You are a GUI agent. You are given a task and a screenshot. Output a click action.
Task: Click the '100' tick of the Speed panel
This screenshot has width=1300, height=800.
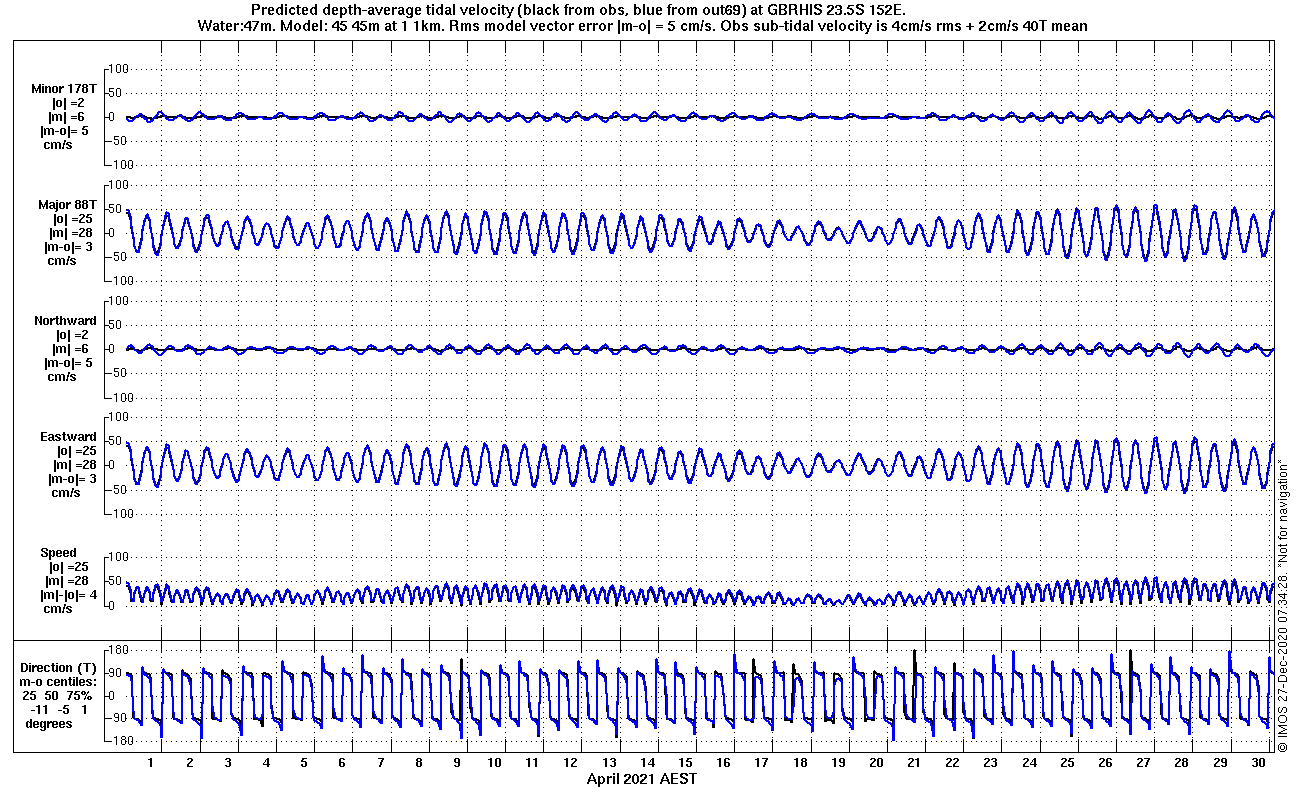tap(120, 557)
